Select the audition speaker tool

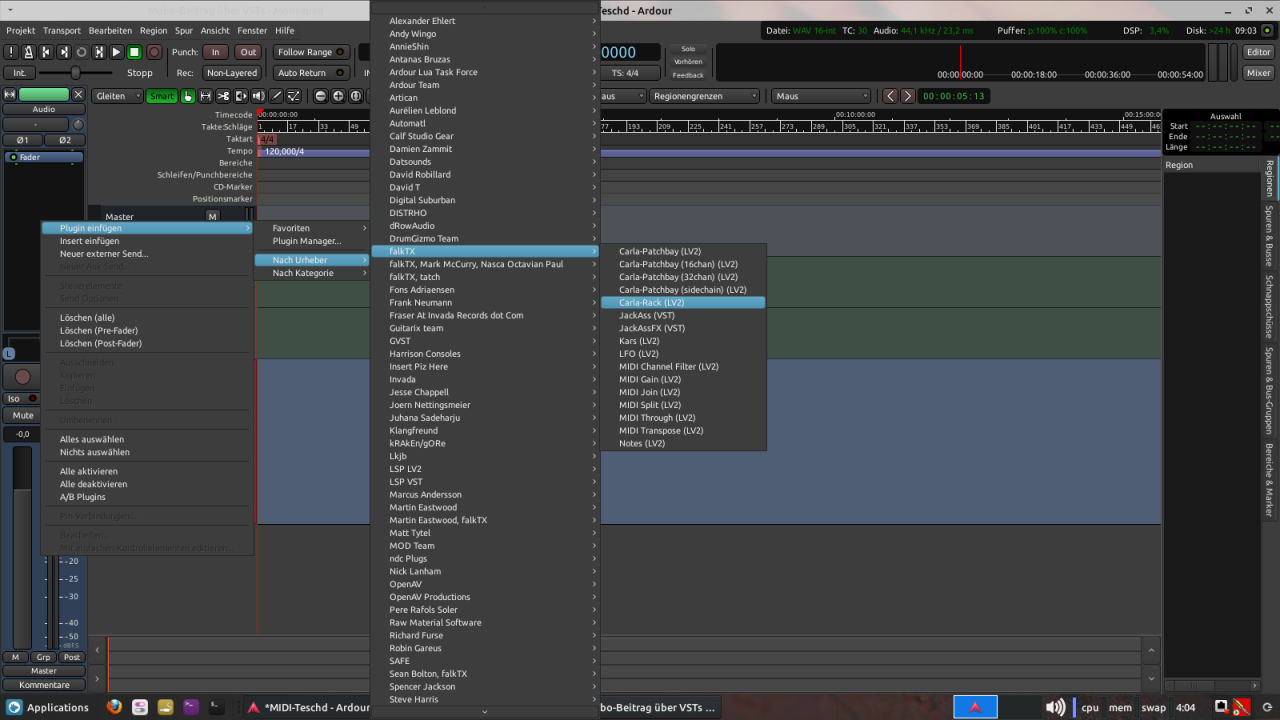(x=258, y=96)
